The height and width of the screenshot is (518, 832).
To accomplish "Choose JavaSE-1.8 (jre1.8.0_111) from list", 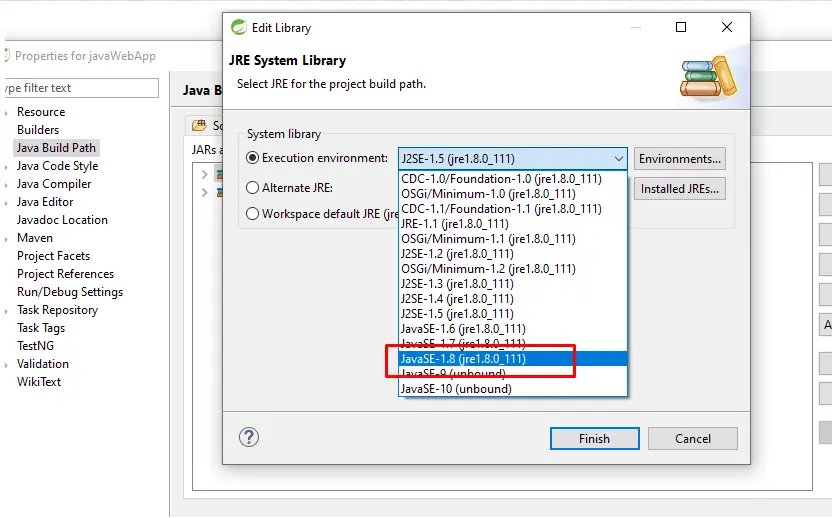I will (513, 359).
